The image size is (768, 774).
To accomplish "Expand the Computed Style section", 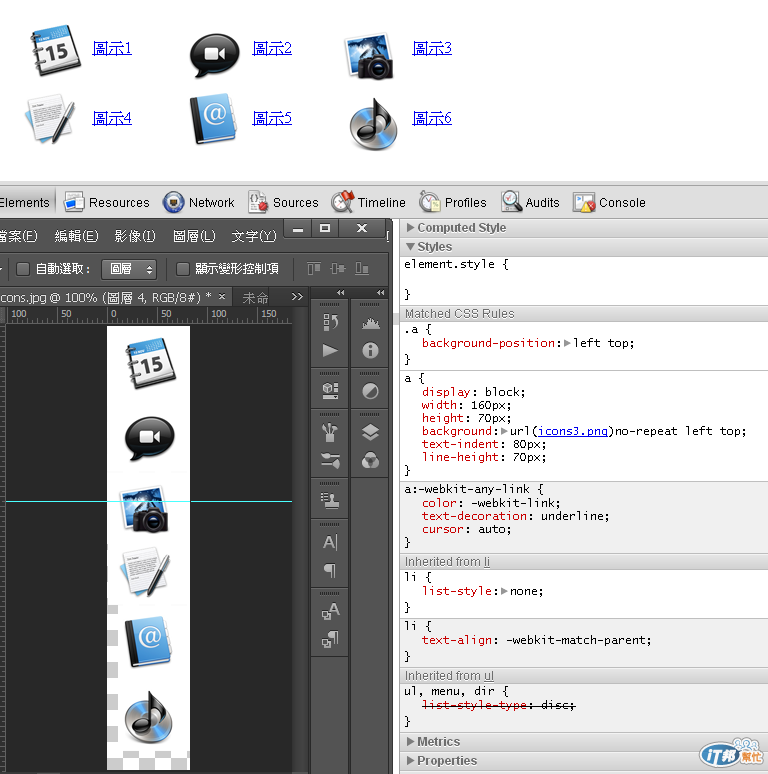I will click(410, 228).
